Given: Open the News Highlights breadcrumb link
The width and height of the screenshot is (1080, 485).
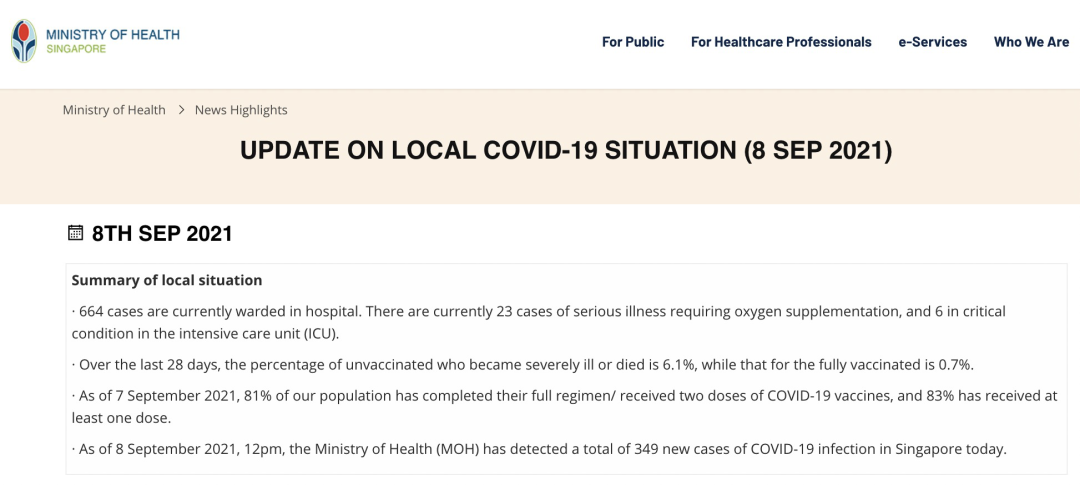Looking at the screenshot, I should click(241, 110).
